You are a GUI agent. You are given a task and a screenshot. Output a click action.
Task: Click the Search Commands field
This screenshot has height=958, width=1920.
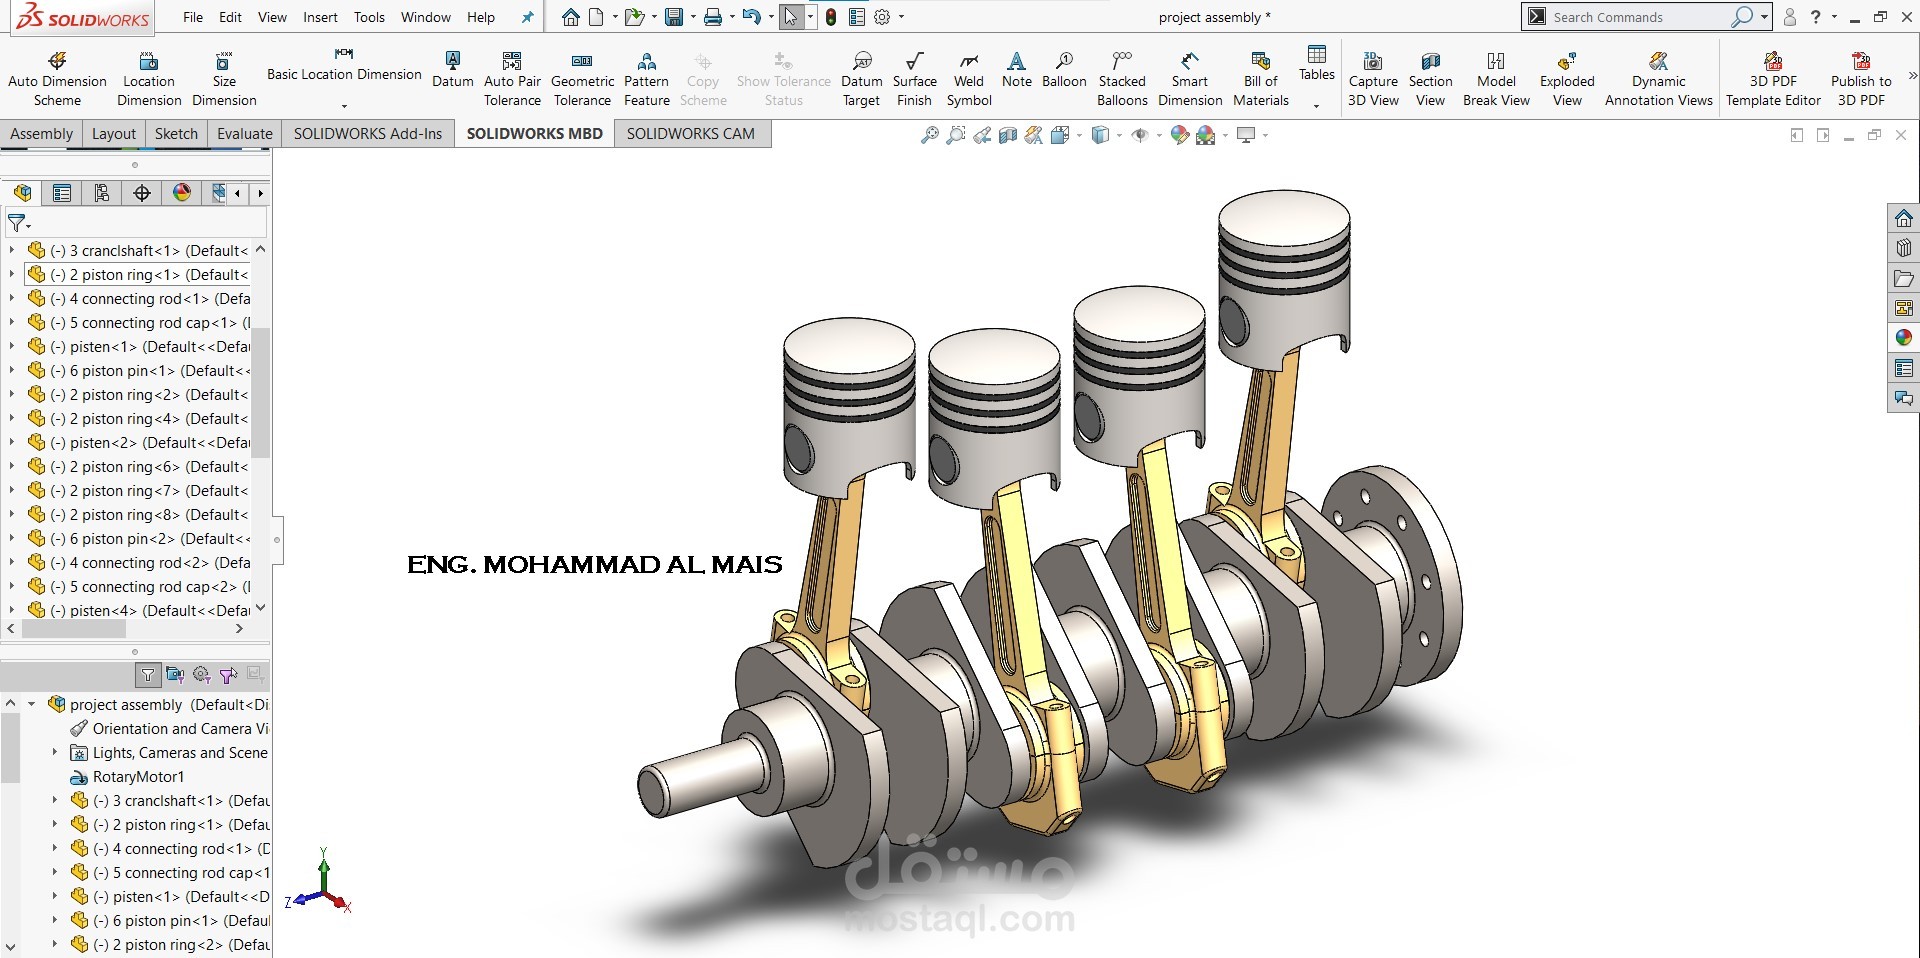[x=1640, y=16]
